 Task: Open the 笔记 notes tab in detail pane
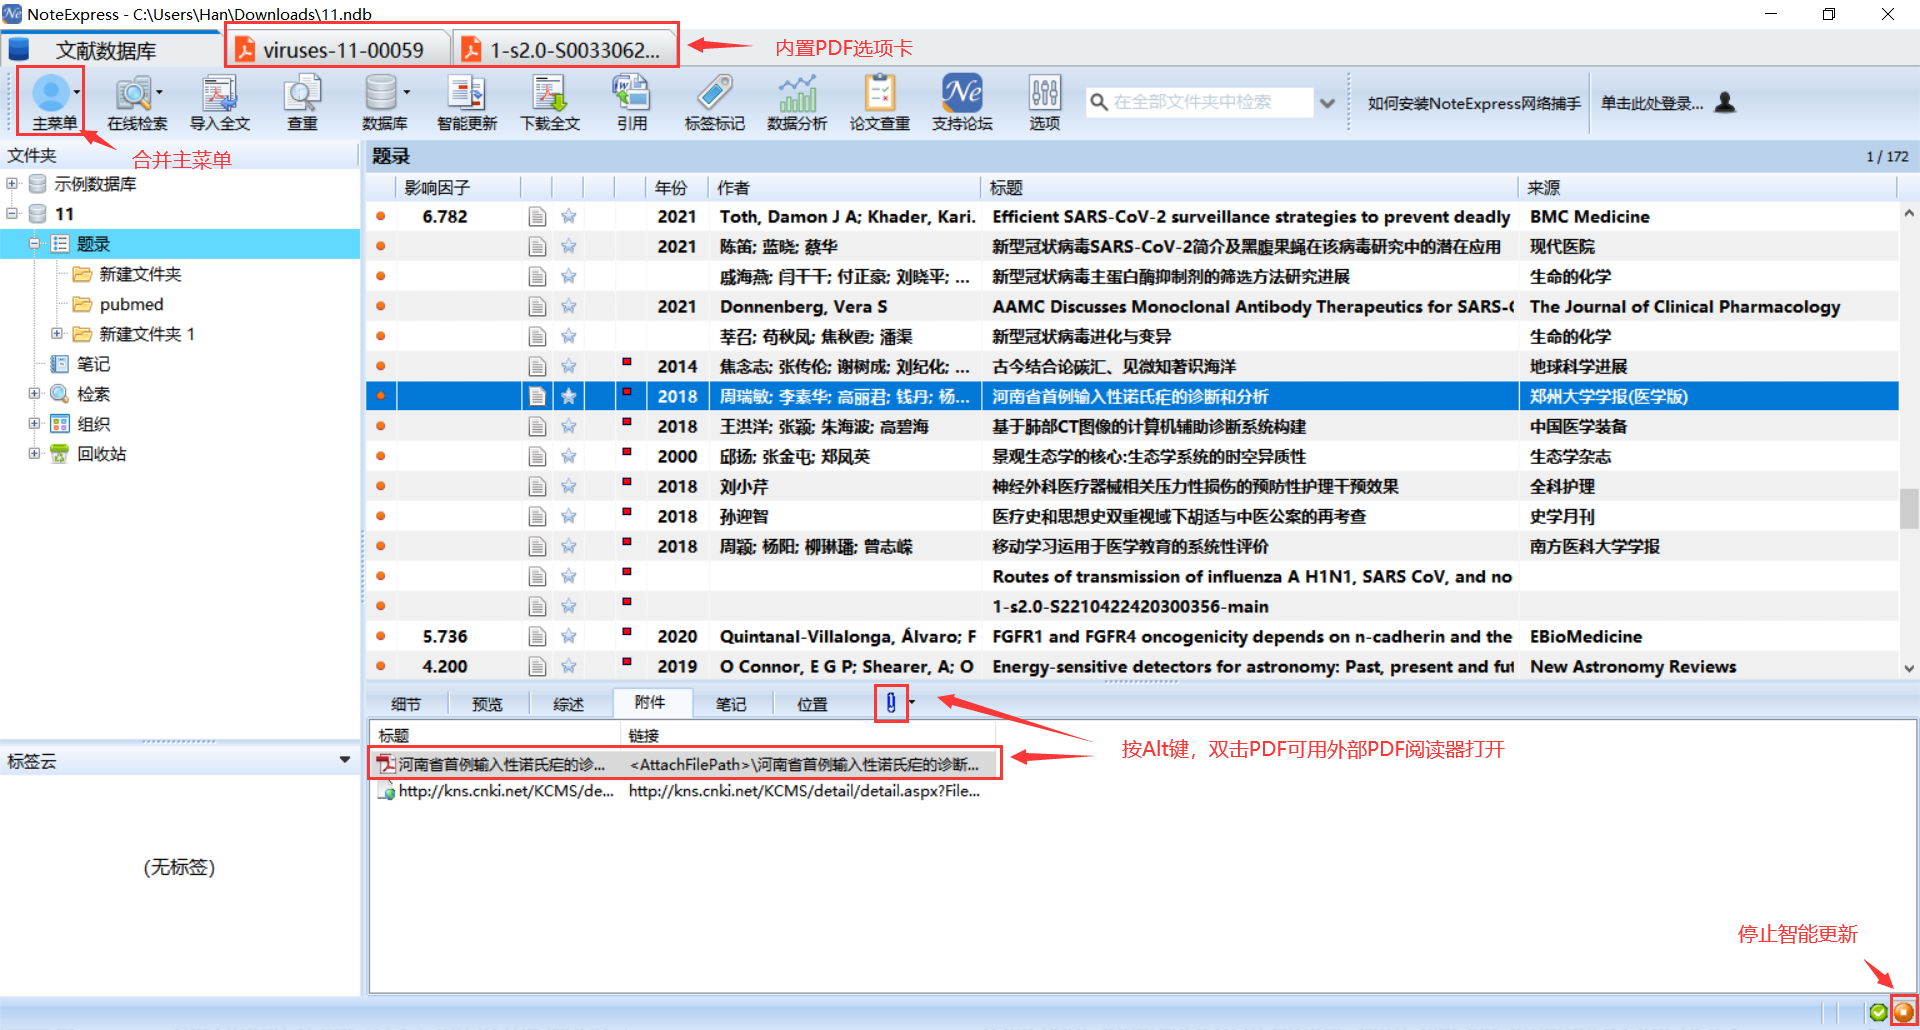[x=731, y=704]
